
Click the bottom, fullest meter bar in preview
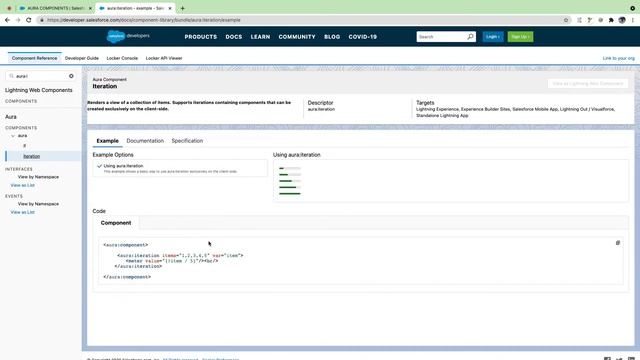[290, 193]
